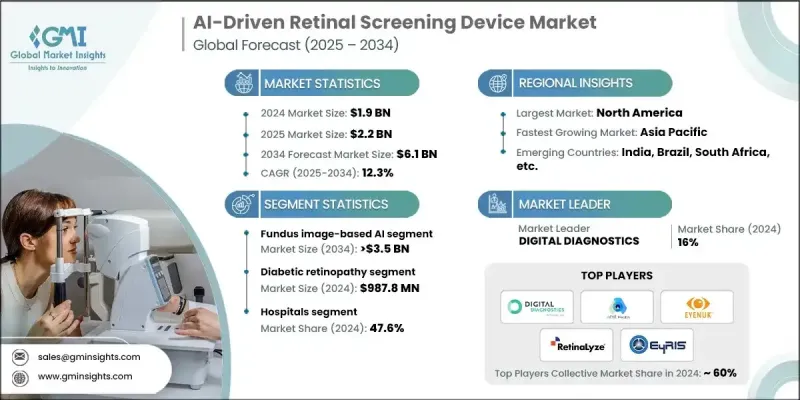Select the Digital Diagnostics logo card
The height and width of the screenshot is (400, 800).
pyautogui.click(x=537, y=306)
